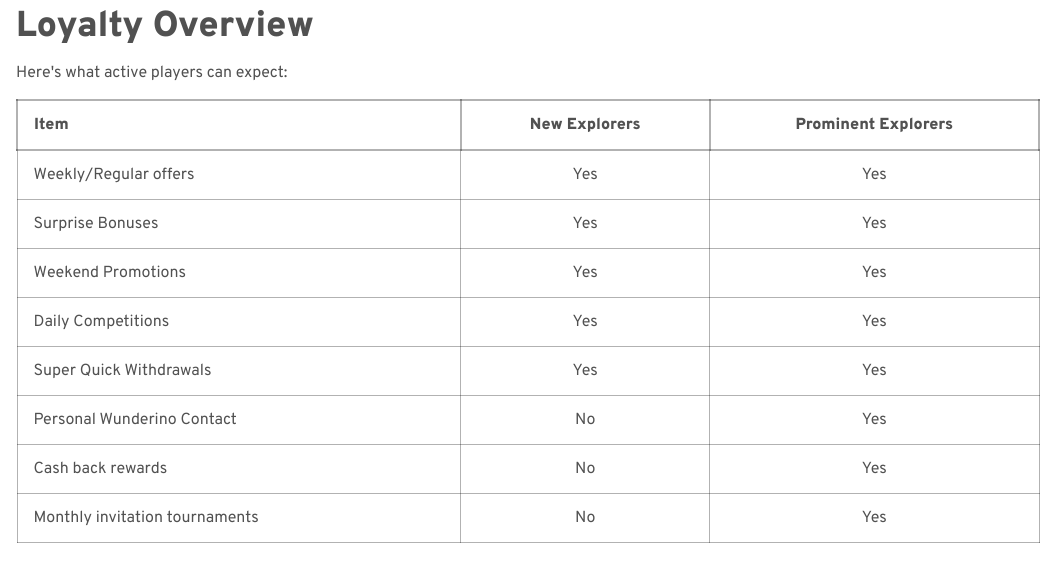Select the Weekend Promotions row label
This screenshot has width=1061, height=561.
[110, 272]
